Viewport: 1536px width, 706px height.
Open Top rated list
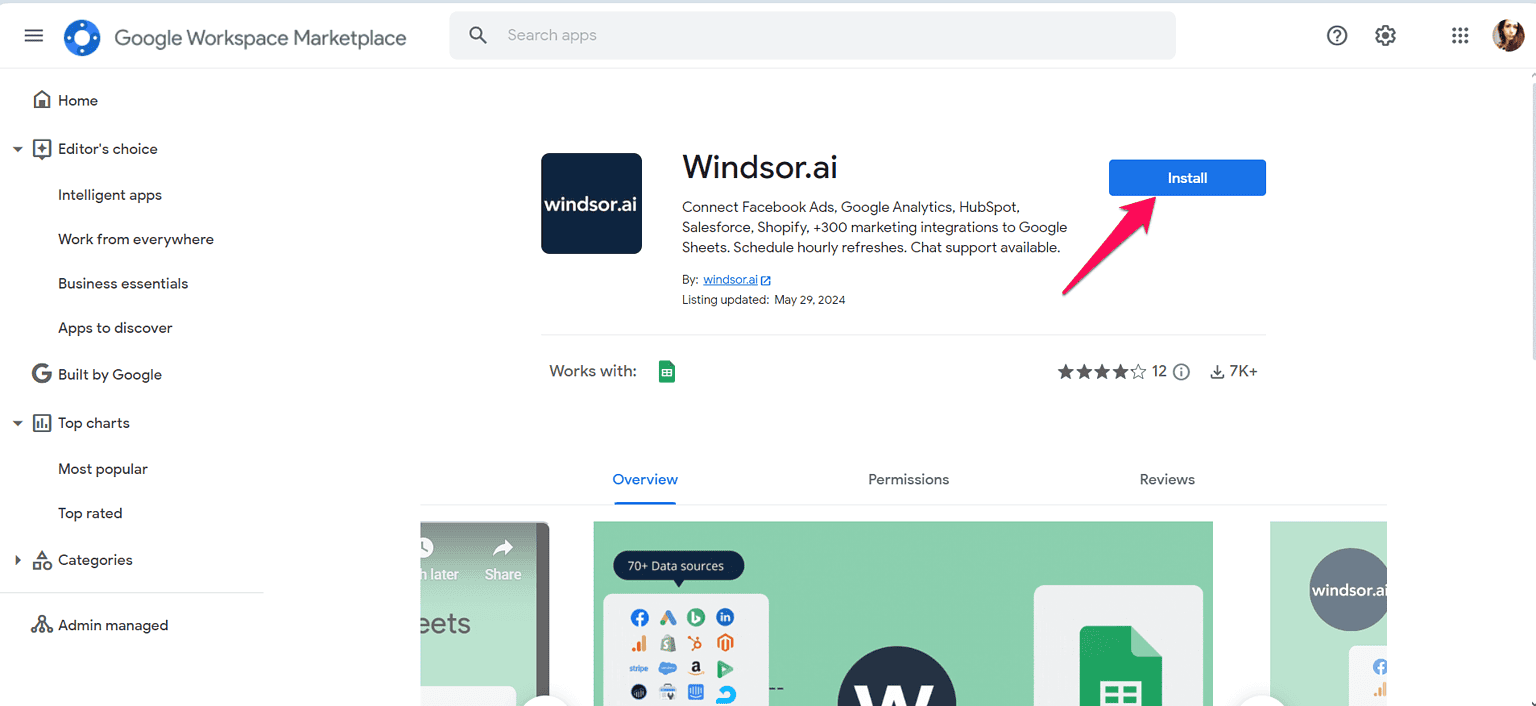click(x=90, y=513)
